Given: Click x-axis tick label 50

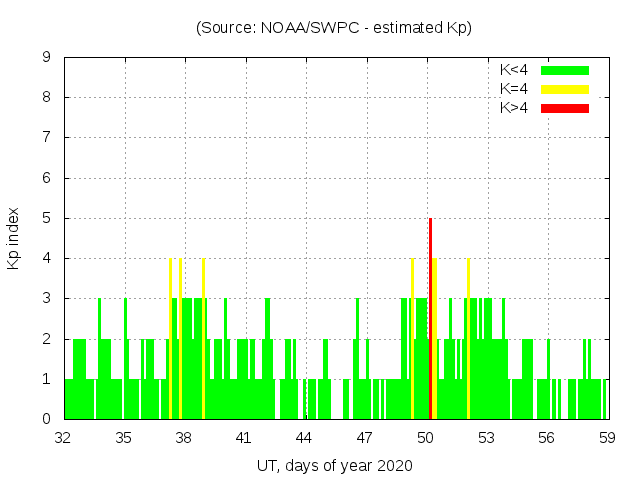Looking at the screenshot, I should coord(425,437).
